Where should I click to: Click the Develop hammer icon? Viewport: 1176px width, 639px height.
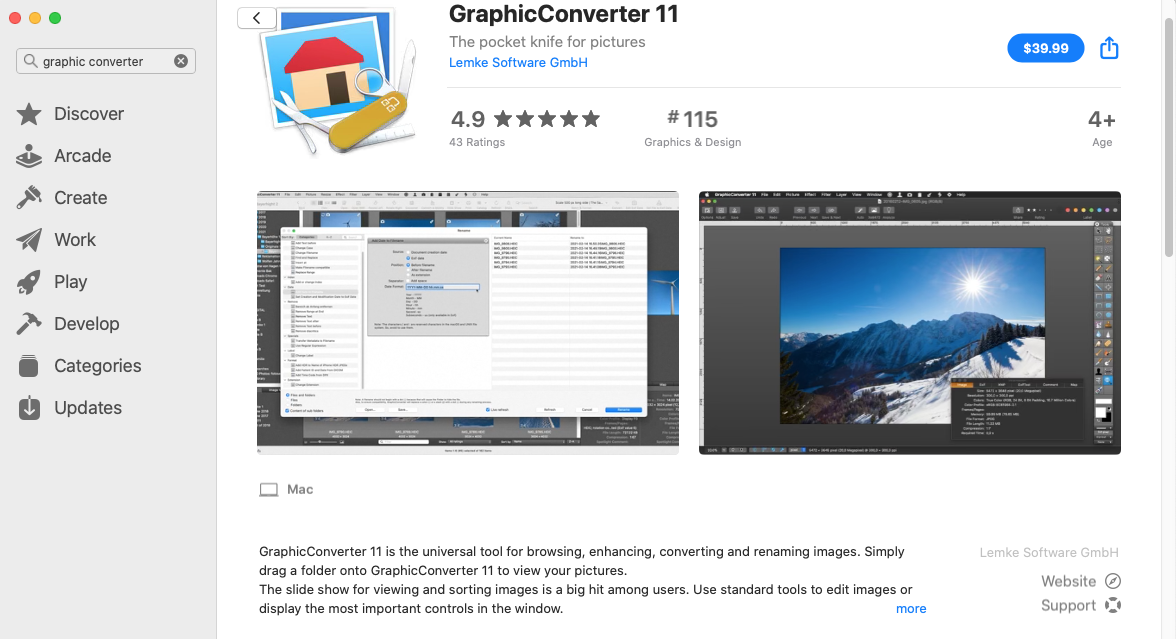[x=29, y=323]
